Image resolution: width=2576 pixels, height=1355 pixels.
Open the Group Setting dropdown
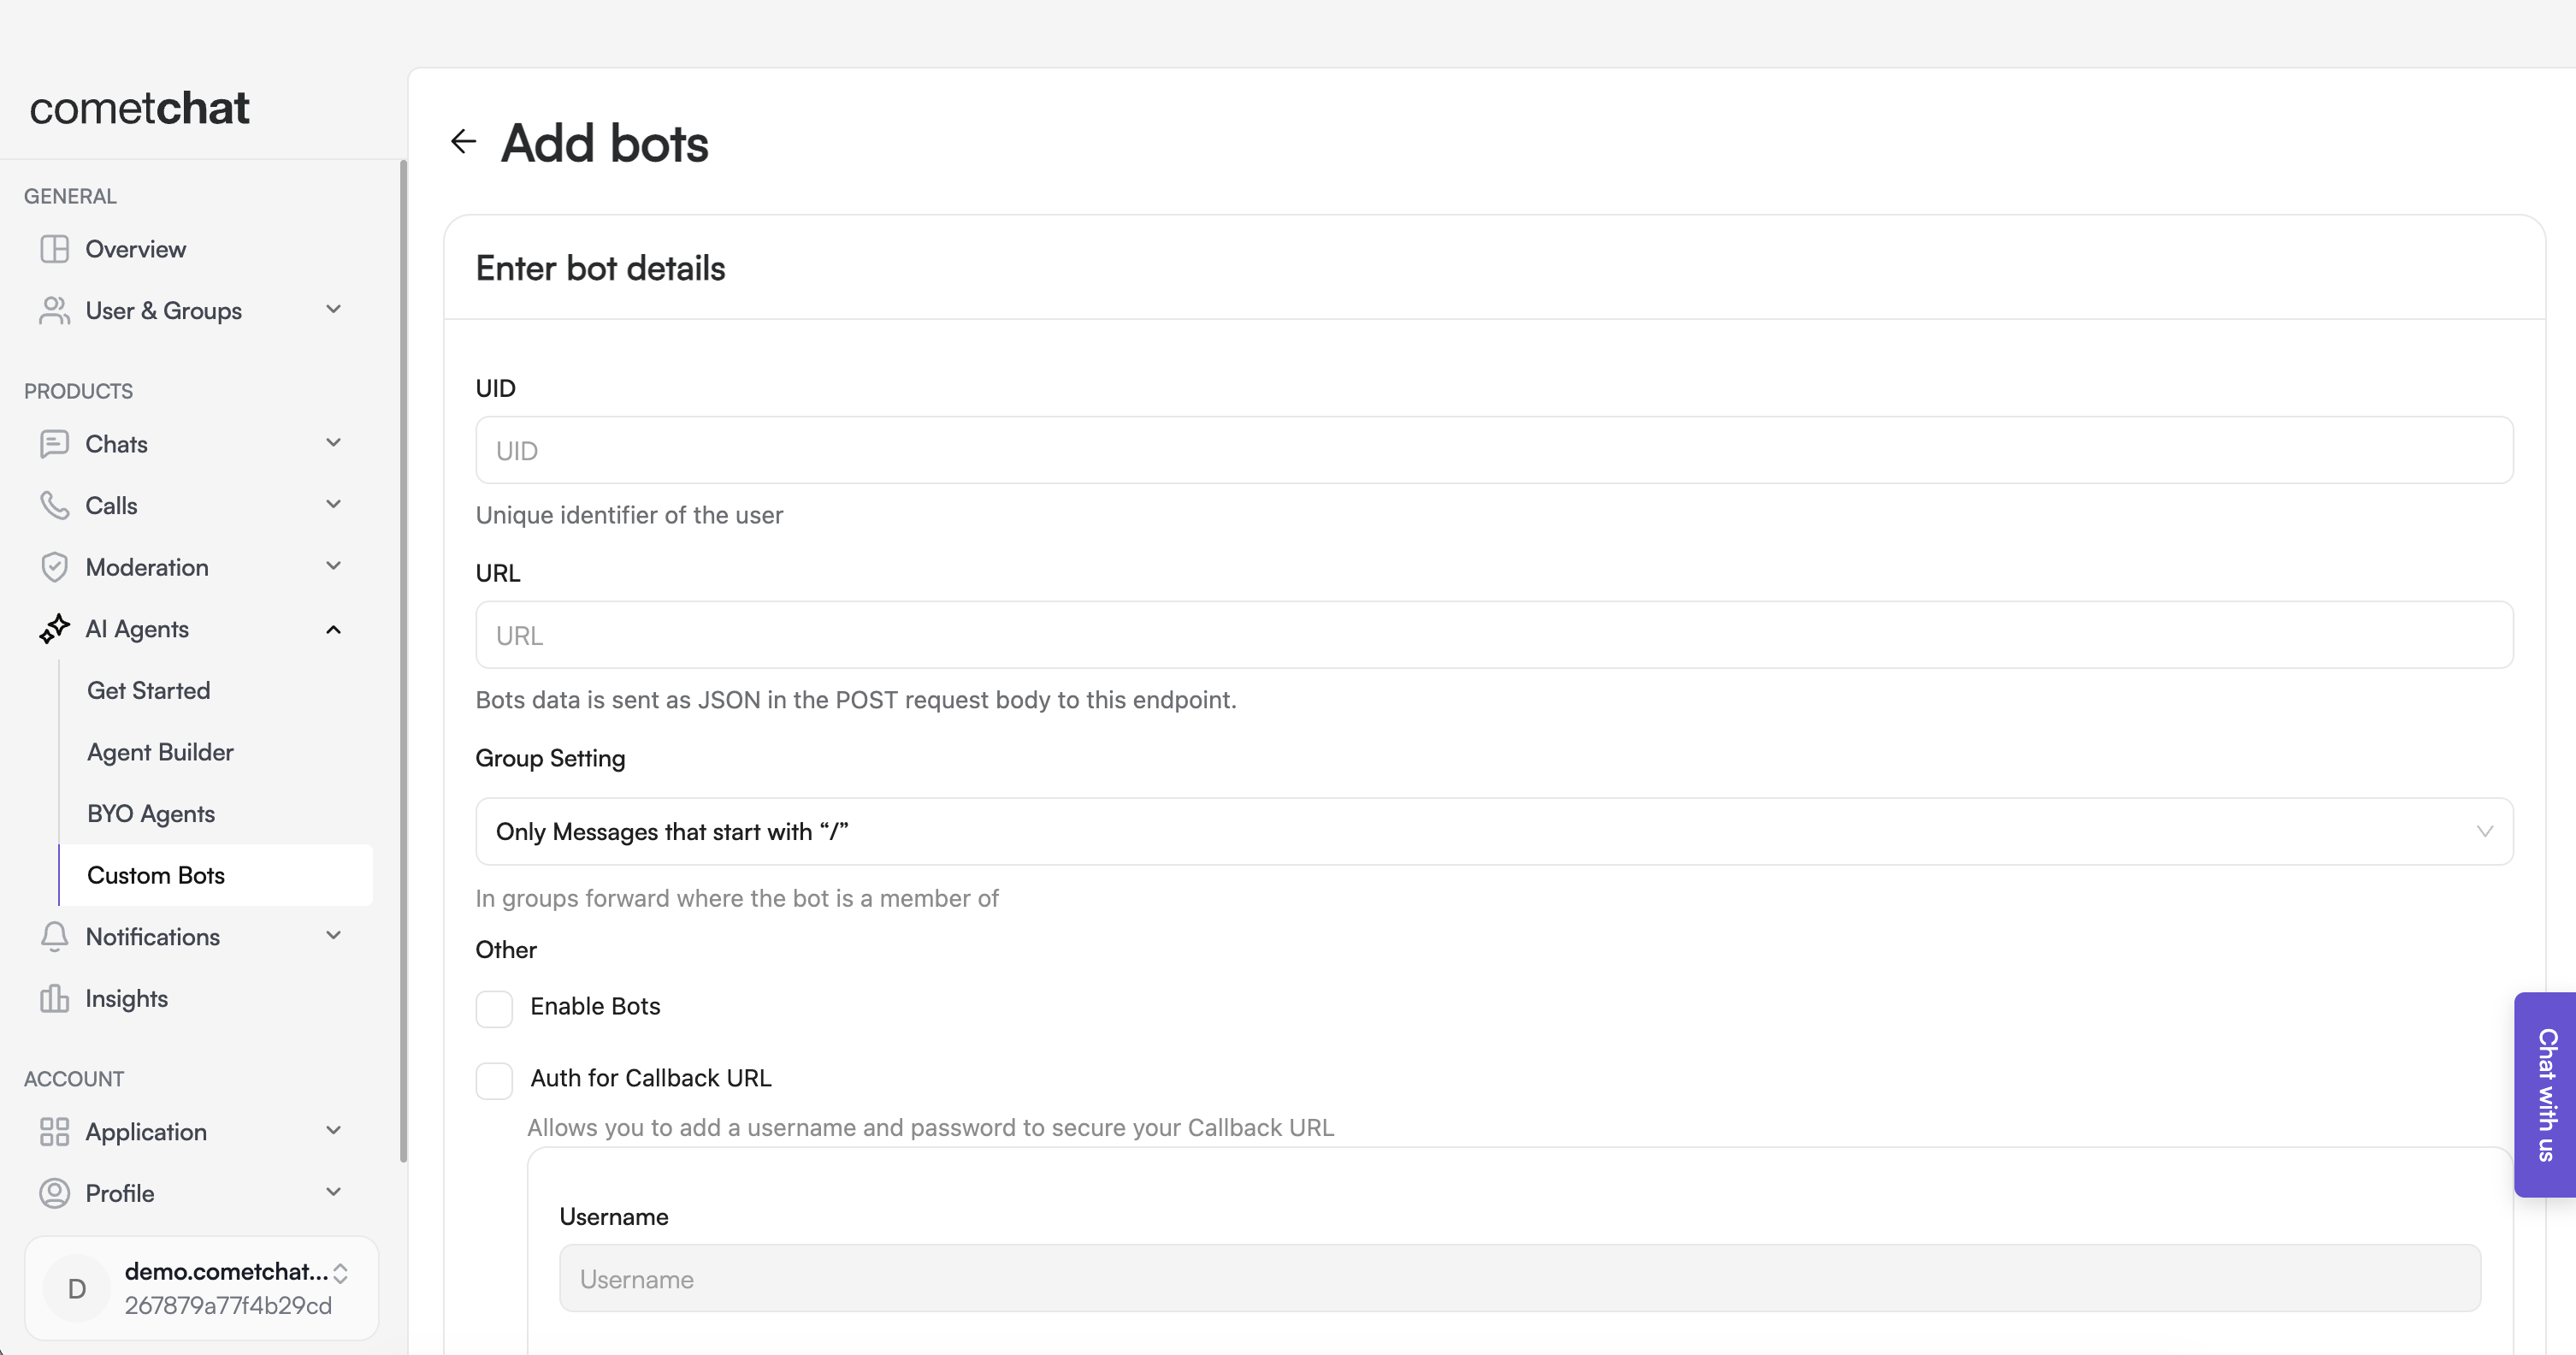pos(1493,831)
